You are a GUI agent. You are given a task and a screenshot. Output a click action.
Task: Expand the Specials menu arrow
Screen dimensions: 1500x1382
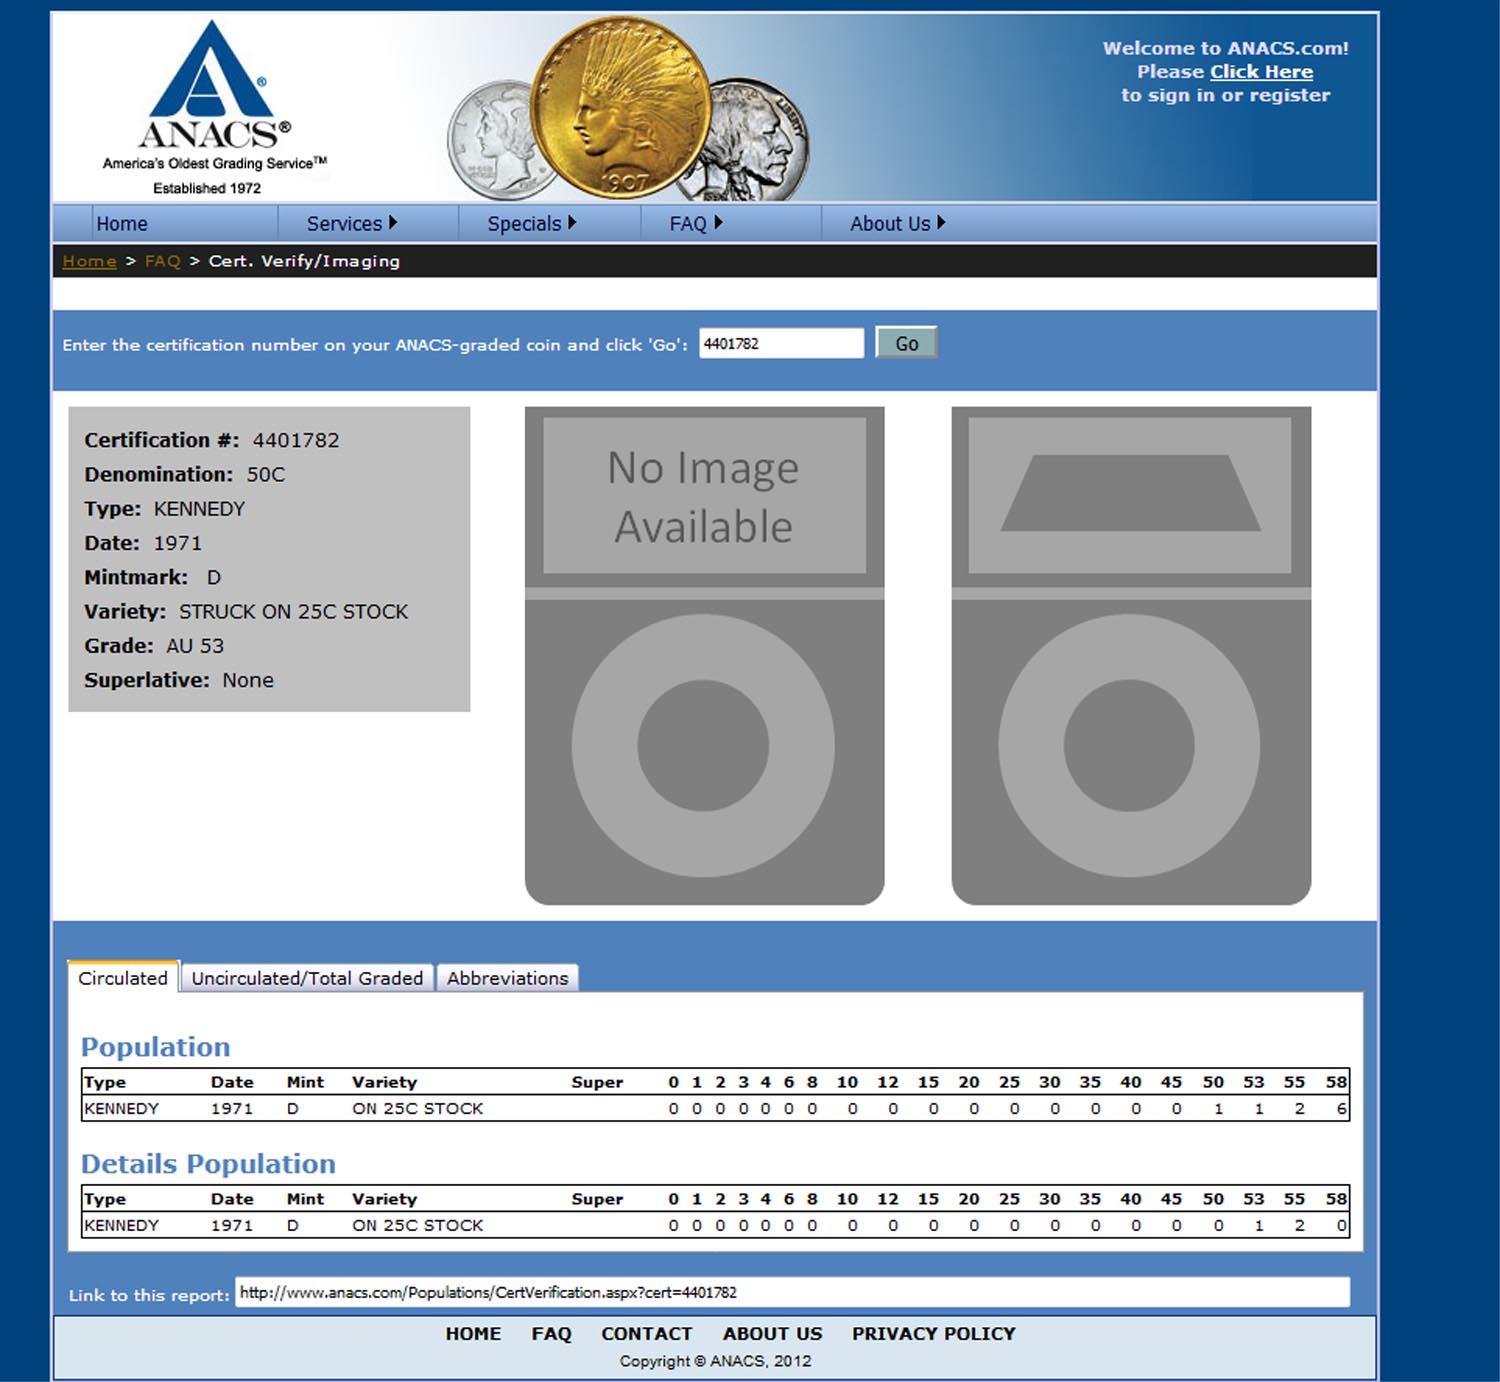pyautogui.click(x=572, y=223)
